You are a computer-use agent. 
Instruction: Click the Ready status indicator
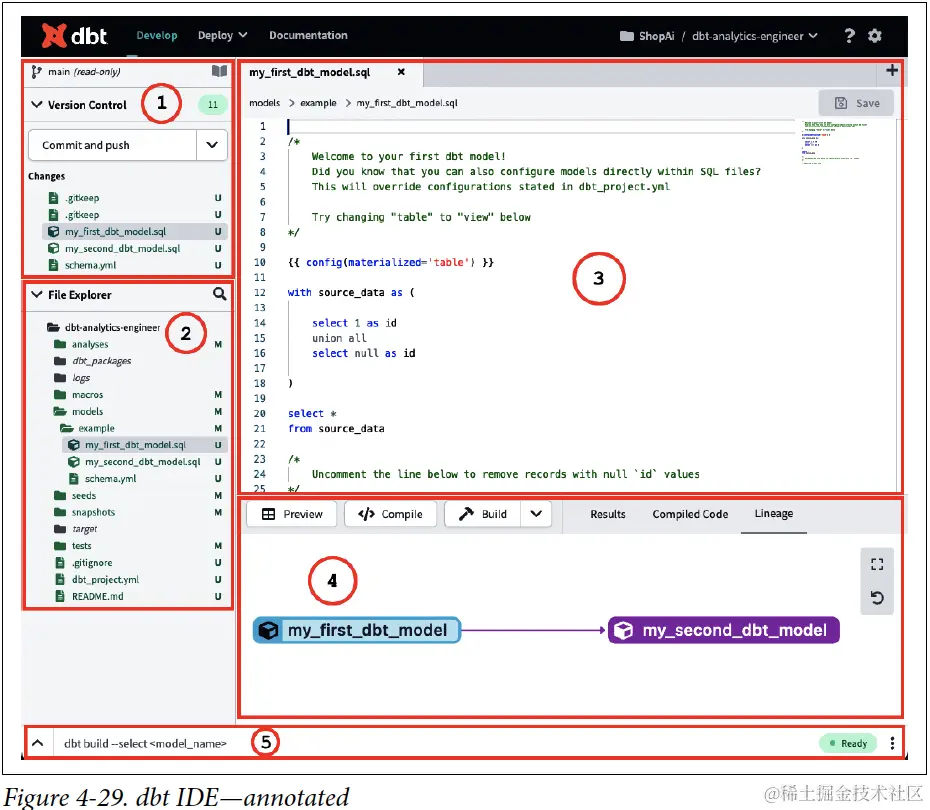click(848, 743)
